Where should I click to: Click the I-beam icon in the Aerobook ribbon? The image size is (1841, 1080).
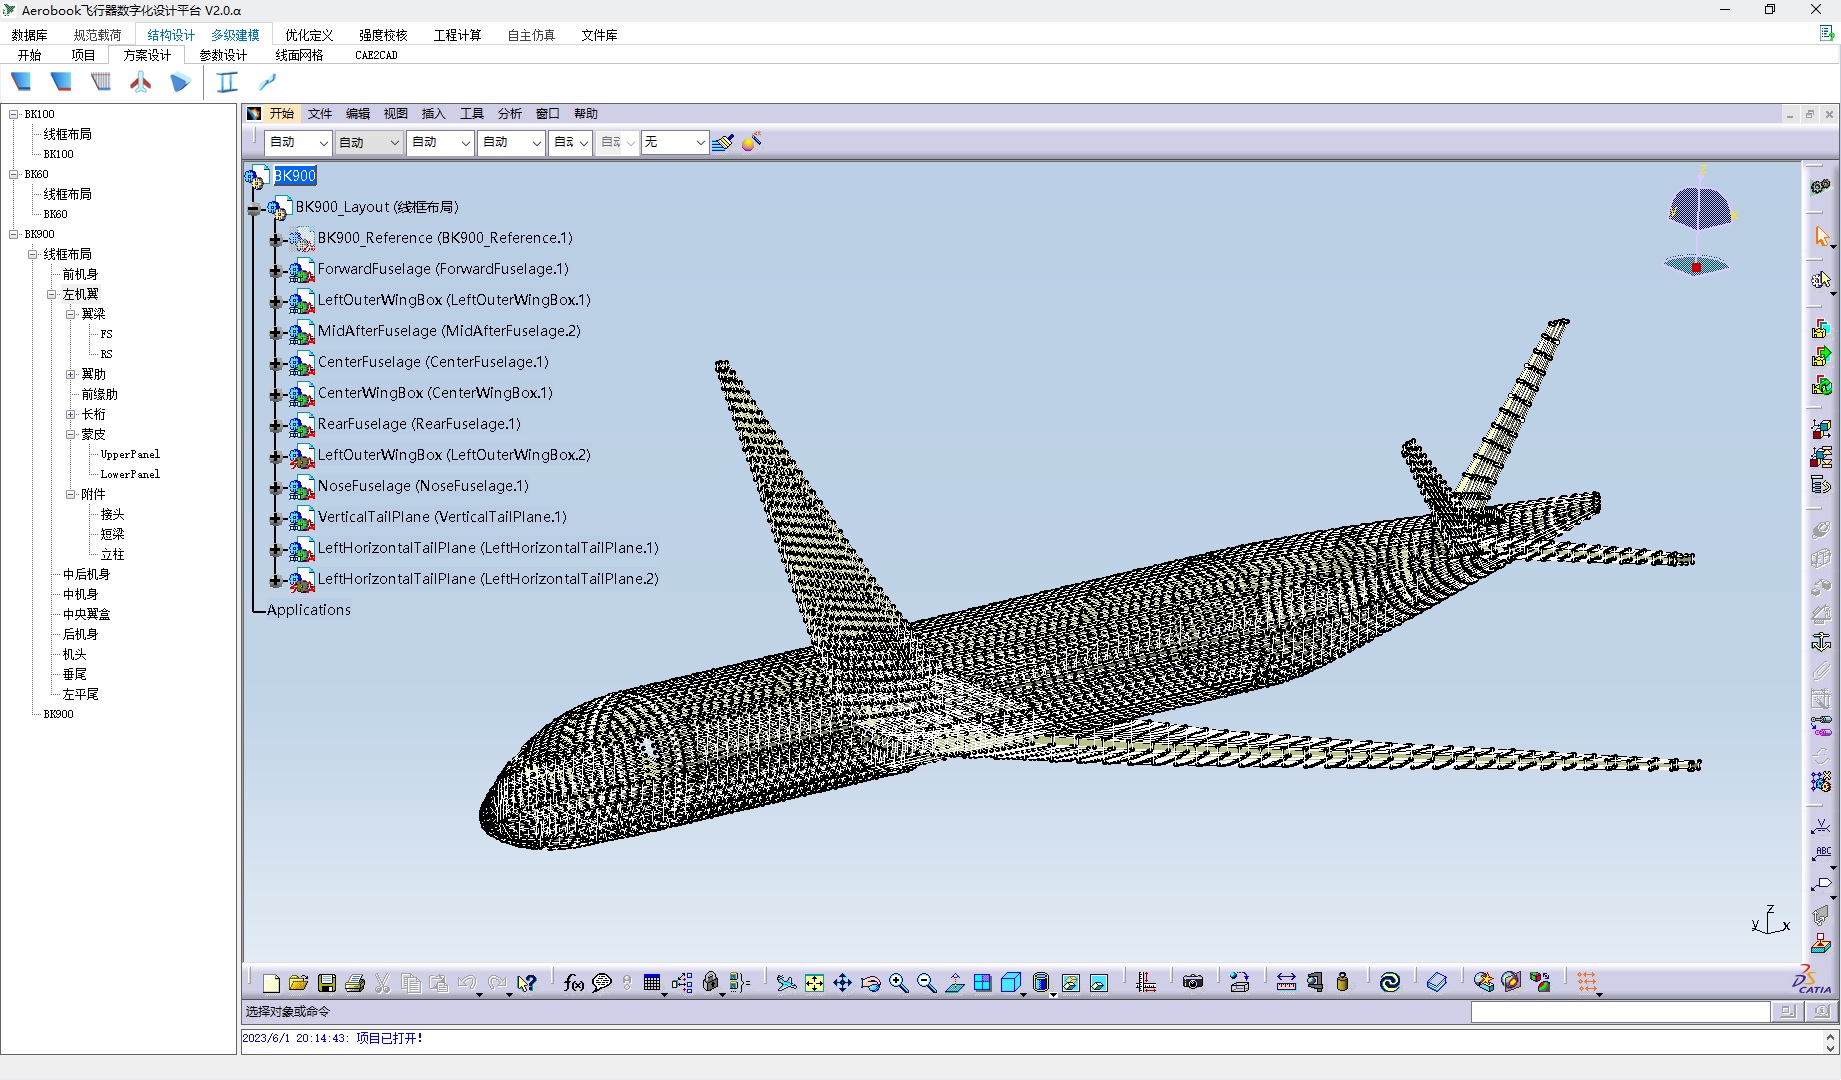click(228, 82)
